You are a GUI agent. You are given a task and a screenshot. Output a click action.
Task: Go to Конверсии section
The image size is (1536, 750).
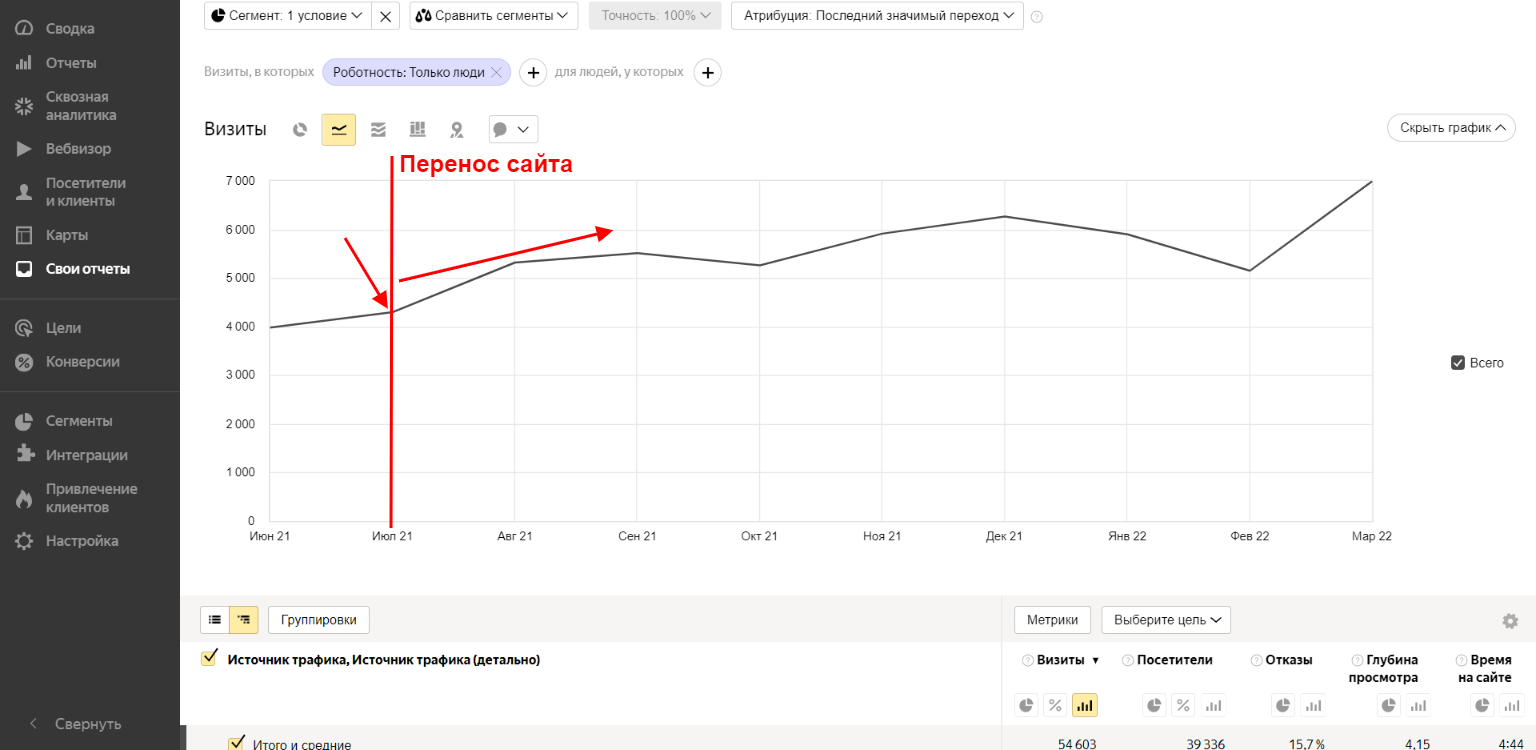pos(83,362)
